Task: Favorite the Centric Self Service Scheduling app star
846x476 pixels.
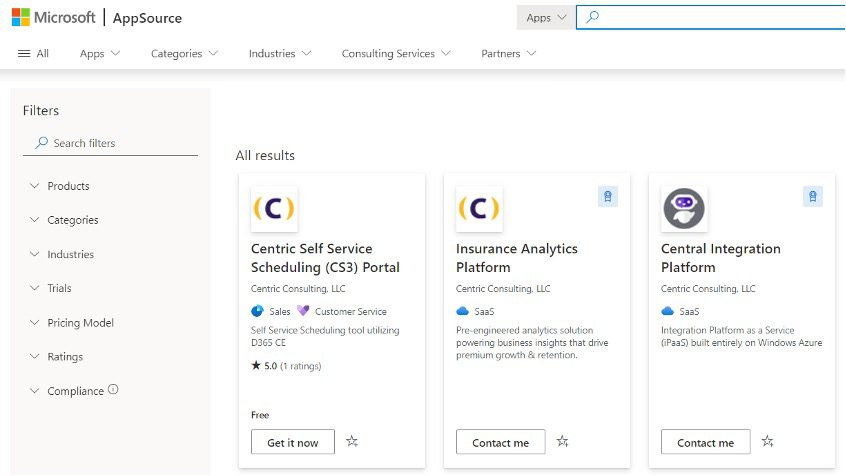Action: click(352, 441)
